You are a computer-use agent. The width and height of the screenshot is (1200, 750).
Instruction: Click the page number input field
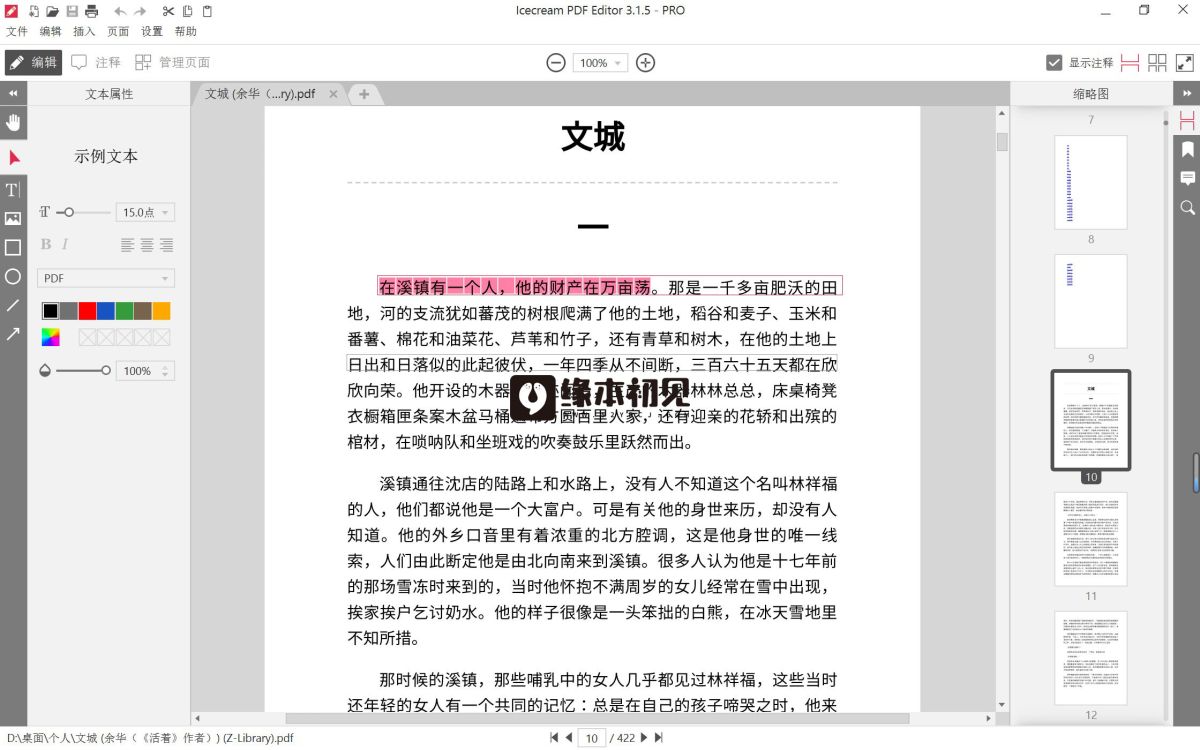point(591,738)
